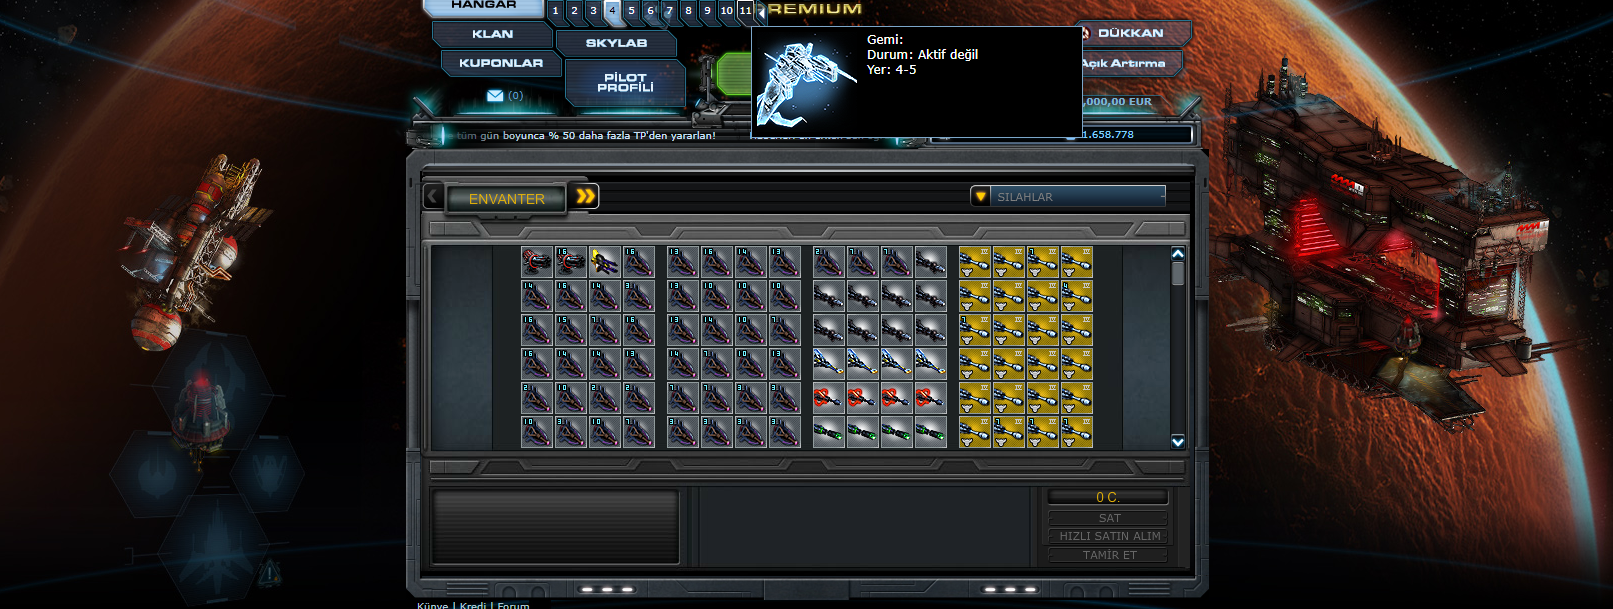Click the back arrow left of ENVANTER

click(433, 197)
